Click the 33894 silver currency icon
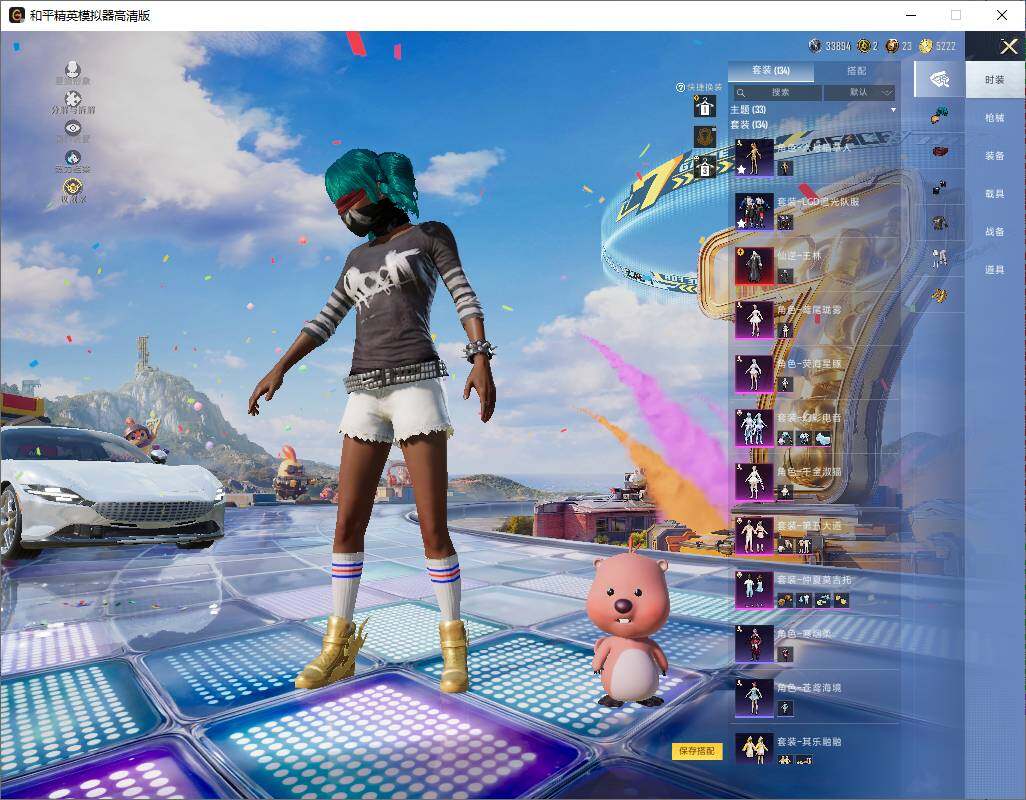The height and width of the screenshot is (800, 1026). (815, 45)
